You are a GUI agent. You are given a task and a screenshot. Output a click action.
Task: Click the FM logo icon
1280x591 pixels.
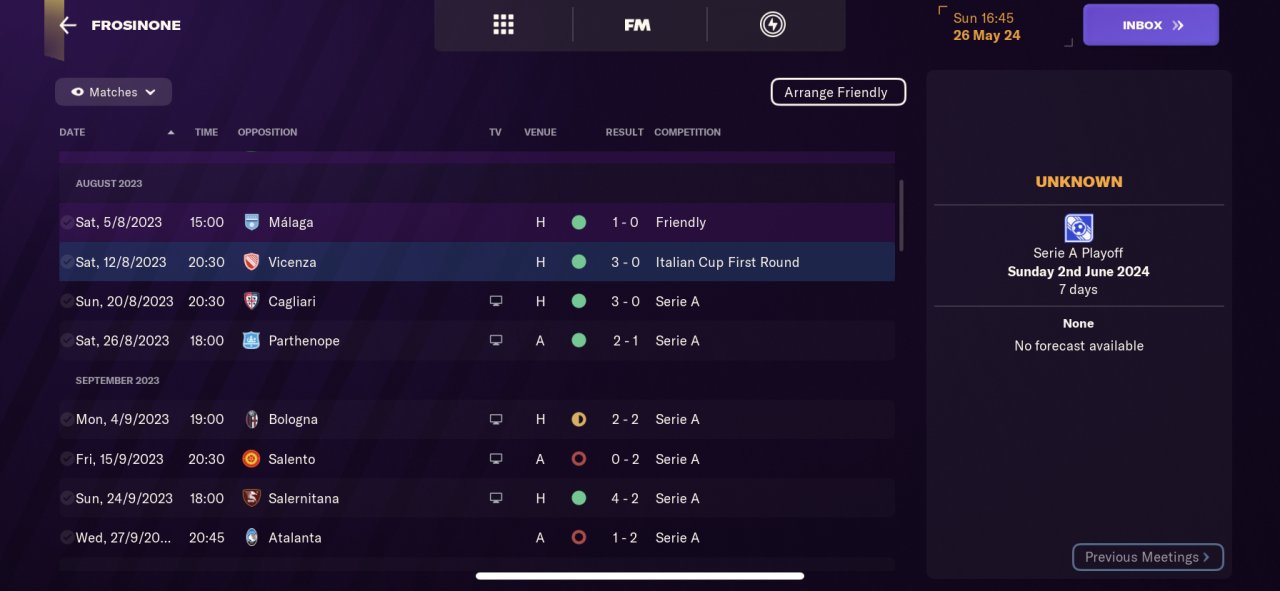coord(637,25)
